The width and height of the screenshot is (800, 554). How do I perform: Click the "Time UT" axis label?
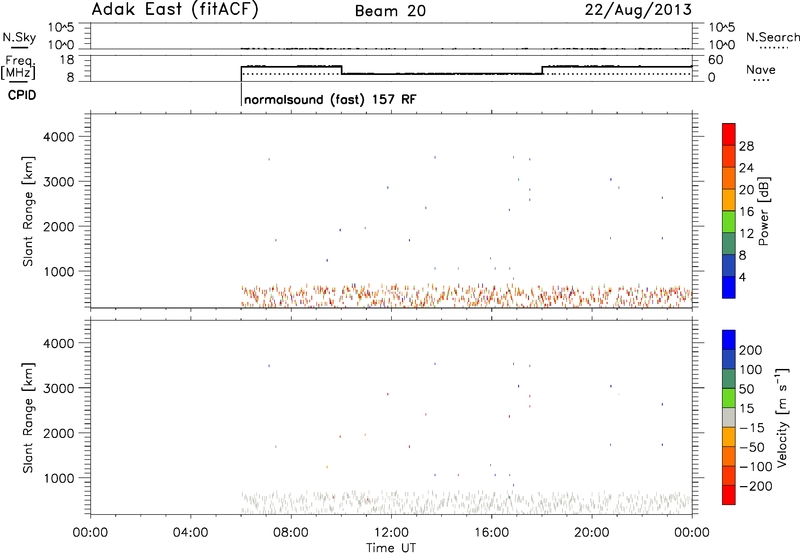[x=391, y=548]
